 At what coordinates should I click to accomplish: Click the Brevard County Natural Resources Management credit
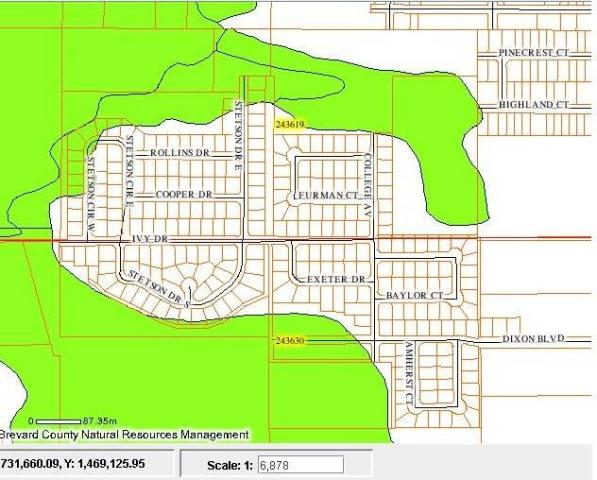[x=124, y=434]
